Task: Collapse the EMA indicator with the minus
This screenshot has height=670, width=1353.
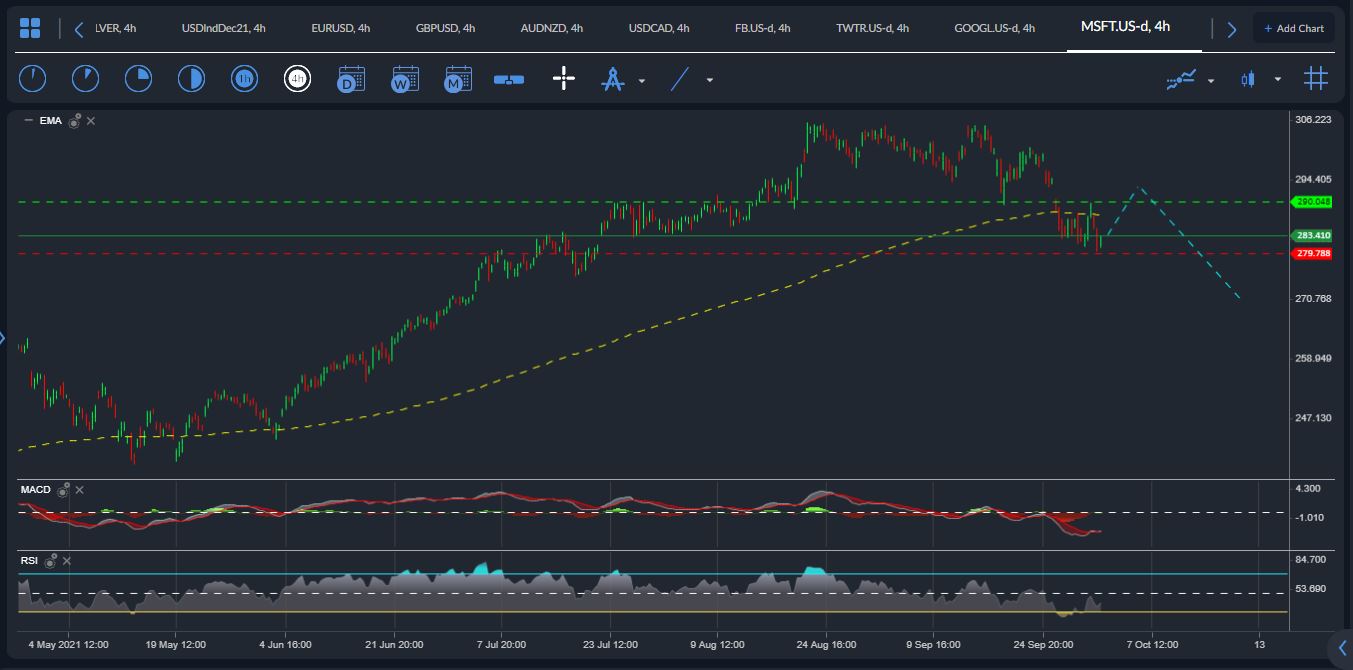Action: pos(28,121)
